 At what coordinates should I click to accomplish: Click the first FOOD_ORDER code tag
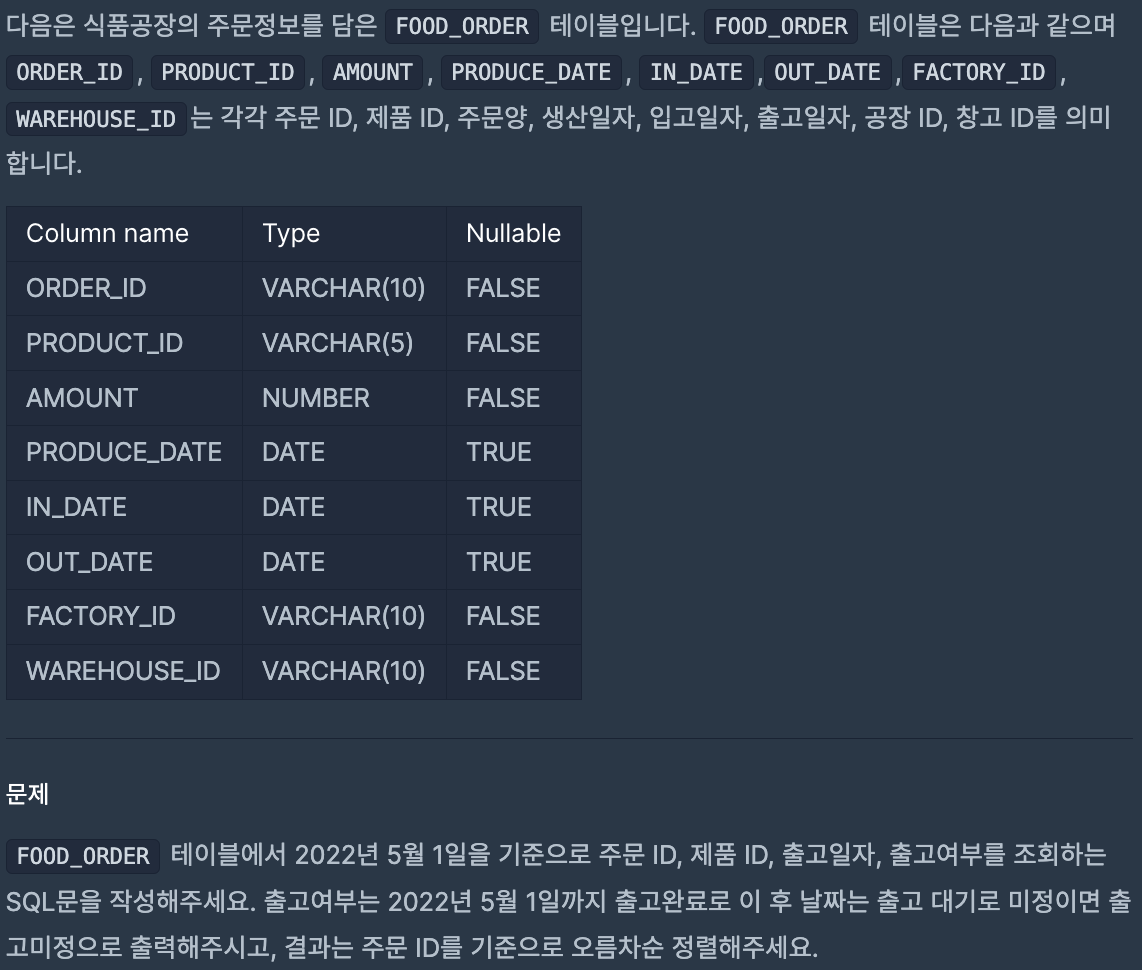pos(462,27)
